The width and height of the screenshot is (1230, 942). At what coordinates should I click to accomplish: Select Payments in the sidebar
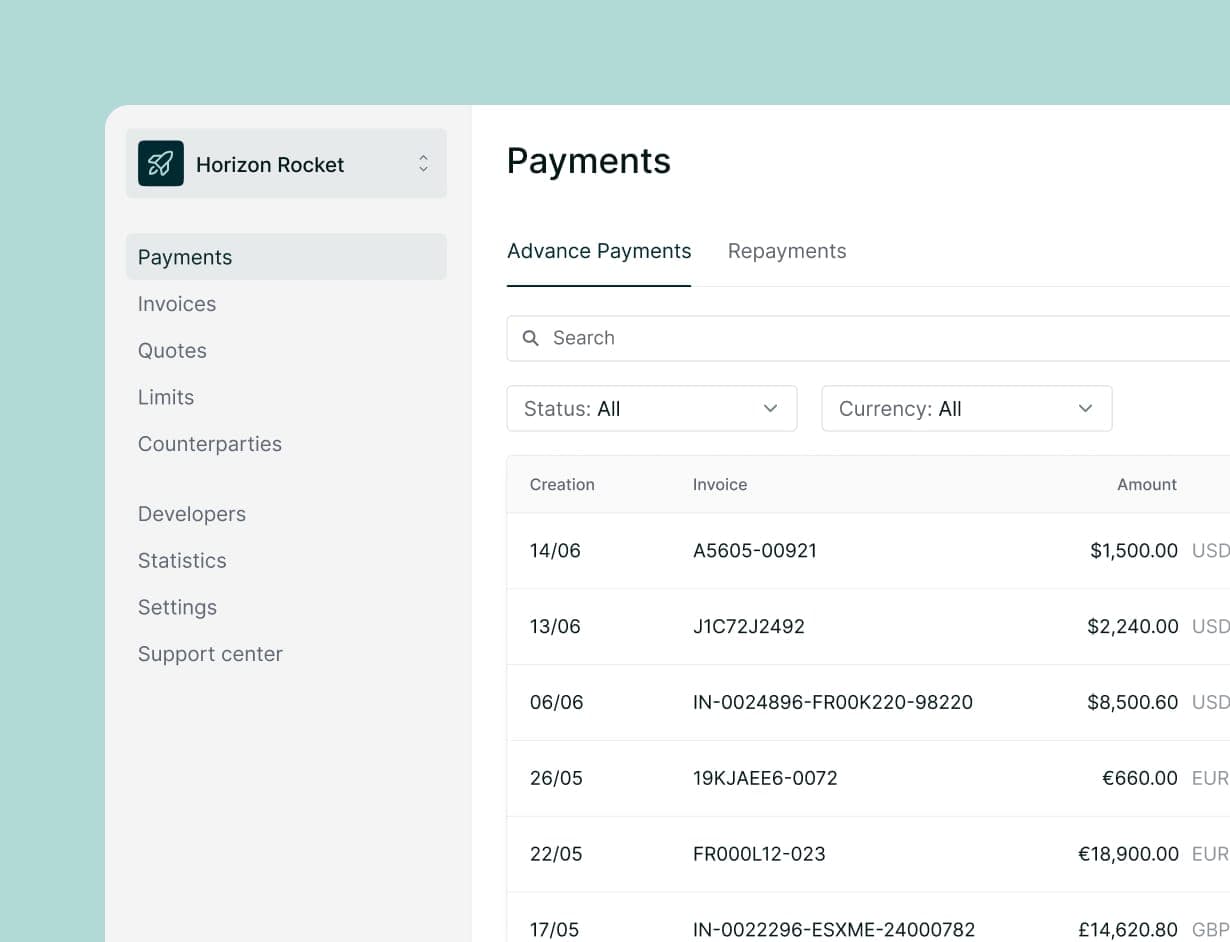click(185, 257)
